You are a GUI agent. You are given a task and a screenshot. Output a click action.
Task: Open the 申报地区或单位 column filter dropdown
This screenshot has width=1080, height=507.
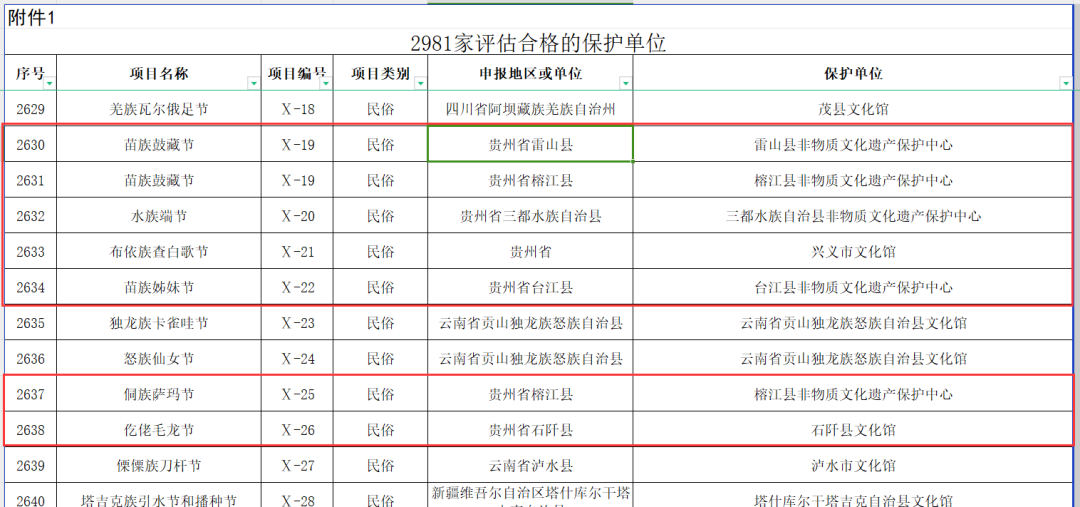tap(625, 83)
